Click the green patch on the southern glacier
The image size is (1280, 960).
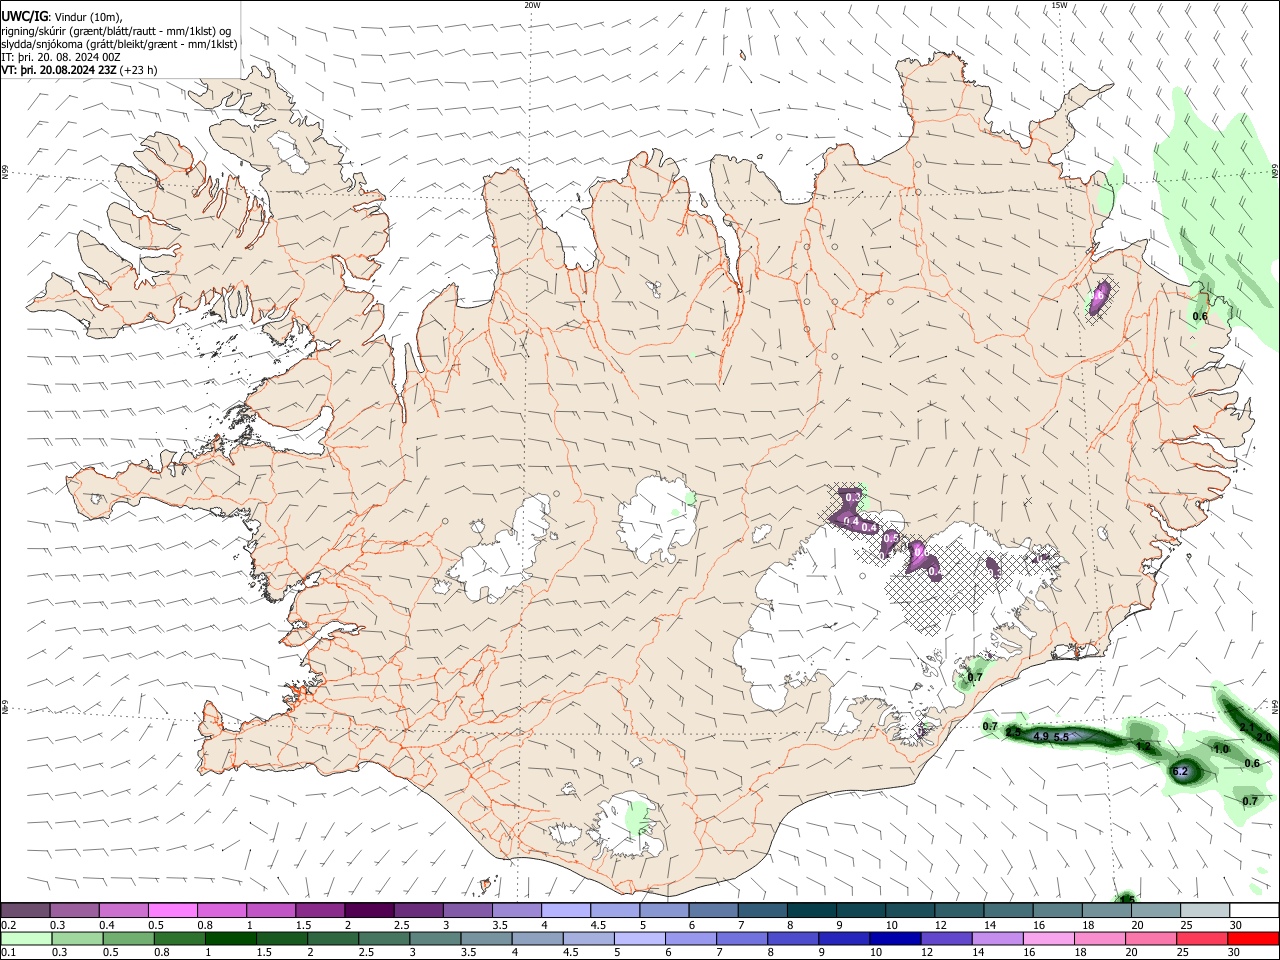click(x=636, y=816)
